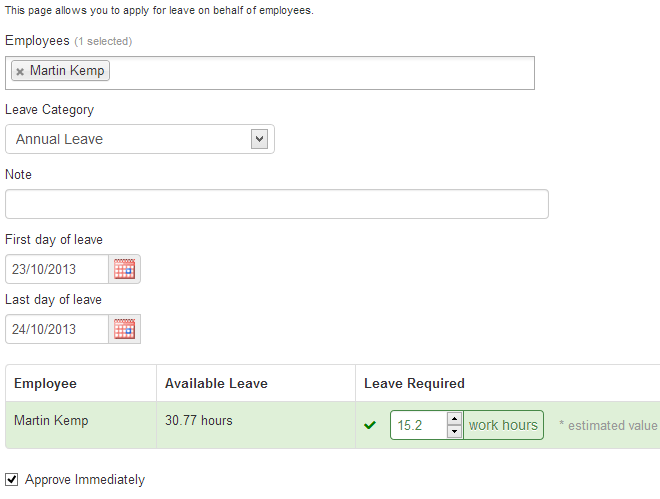Click the Leave Required column header
Image resolution: width=660 pixels, height=499 pixels.
tap(414, 383)
